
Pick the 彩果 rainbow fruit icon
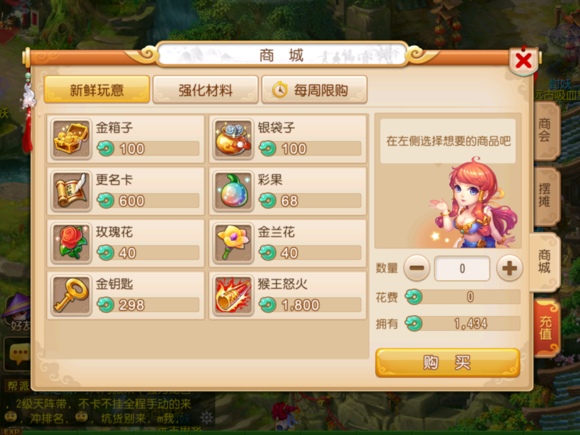pos(233,191)
